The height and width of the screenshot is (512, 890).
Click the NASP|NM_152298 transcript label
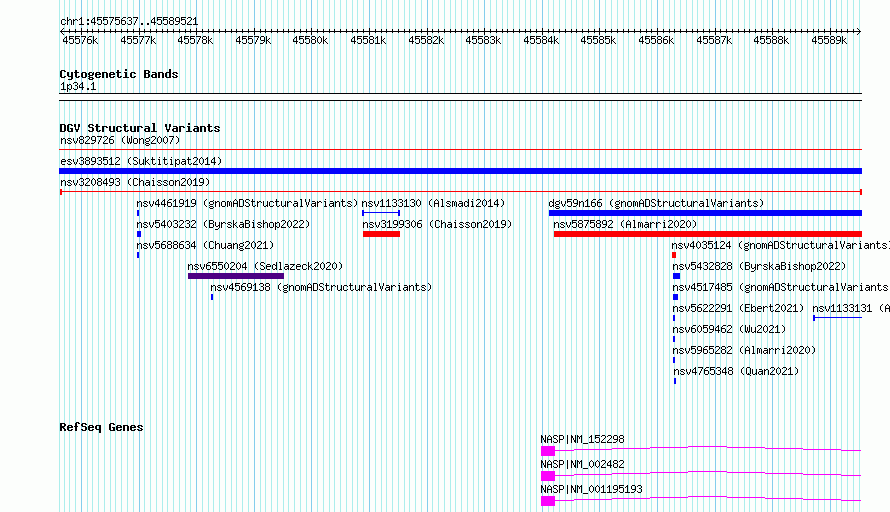[582, 439]
